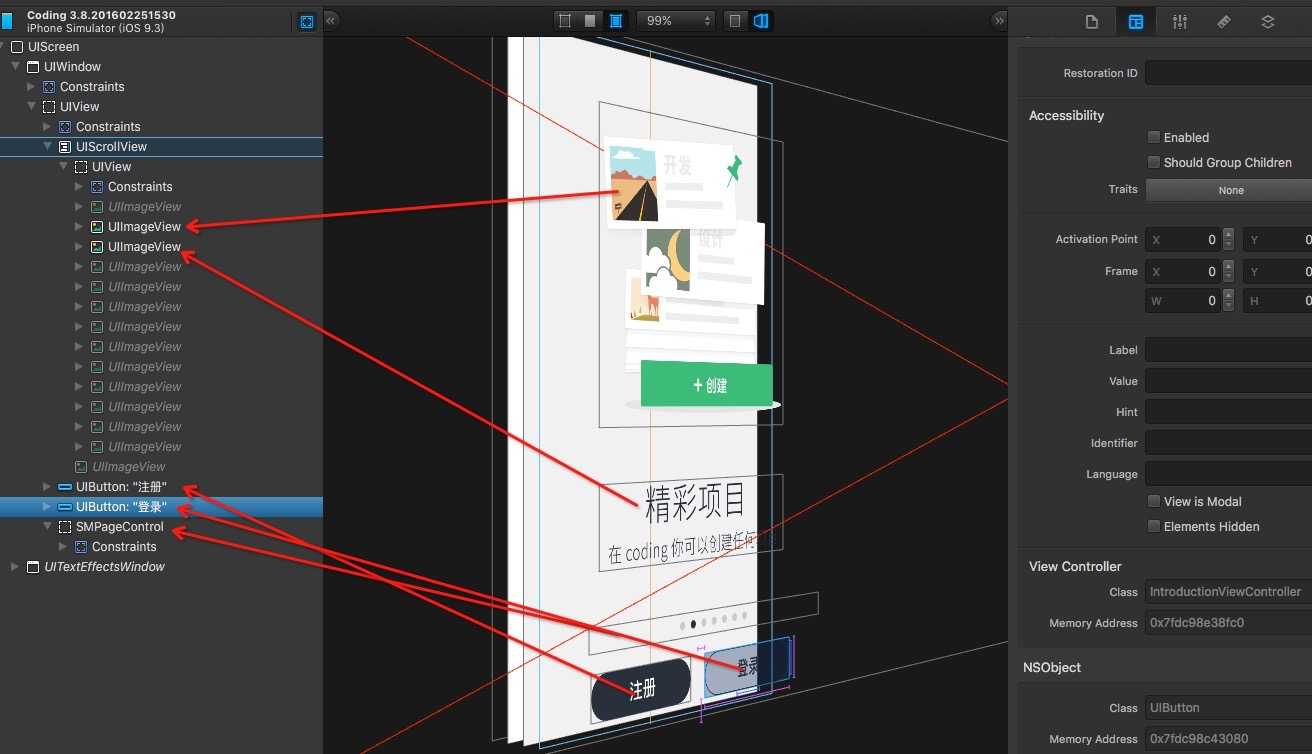Click the page control dots in canvas
Screen dimensions: 1312x754
click(x=711, y=621)
